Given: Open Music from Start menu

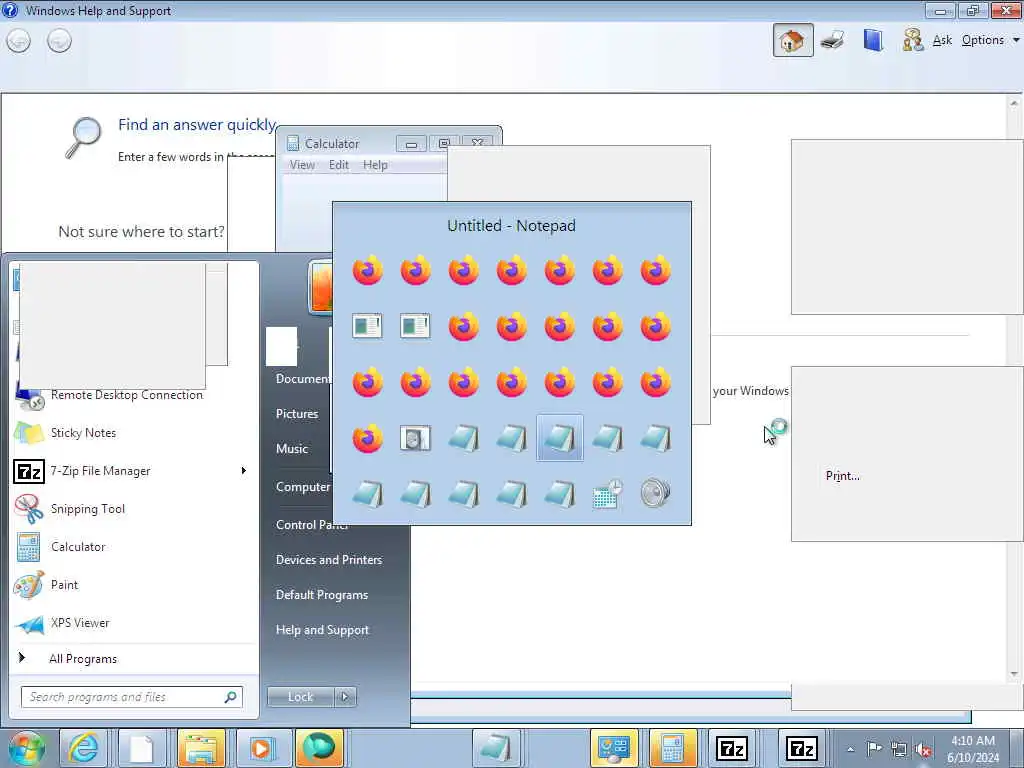Looking at the screenshot, I should 292,449.
